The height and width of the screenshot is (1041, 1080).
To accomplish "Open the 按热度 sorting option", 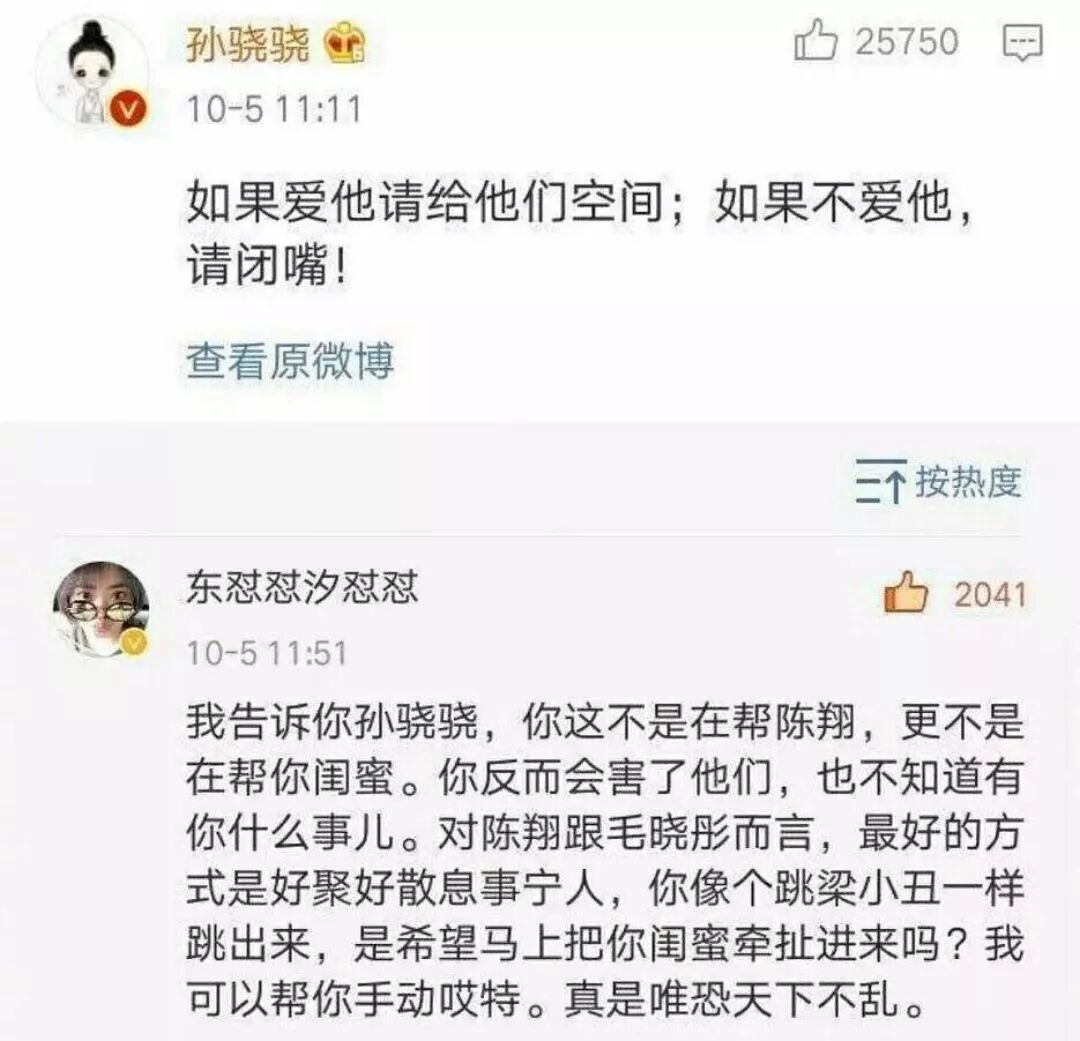I will 968,481.
